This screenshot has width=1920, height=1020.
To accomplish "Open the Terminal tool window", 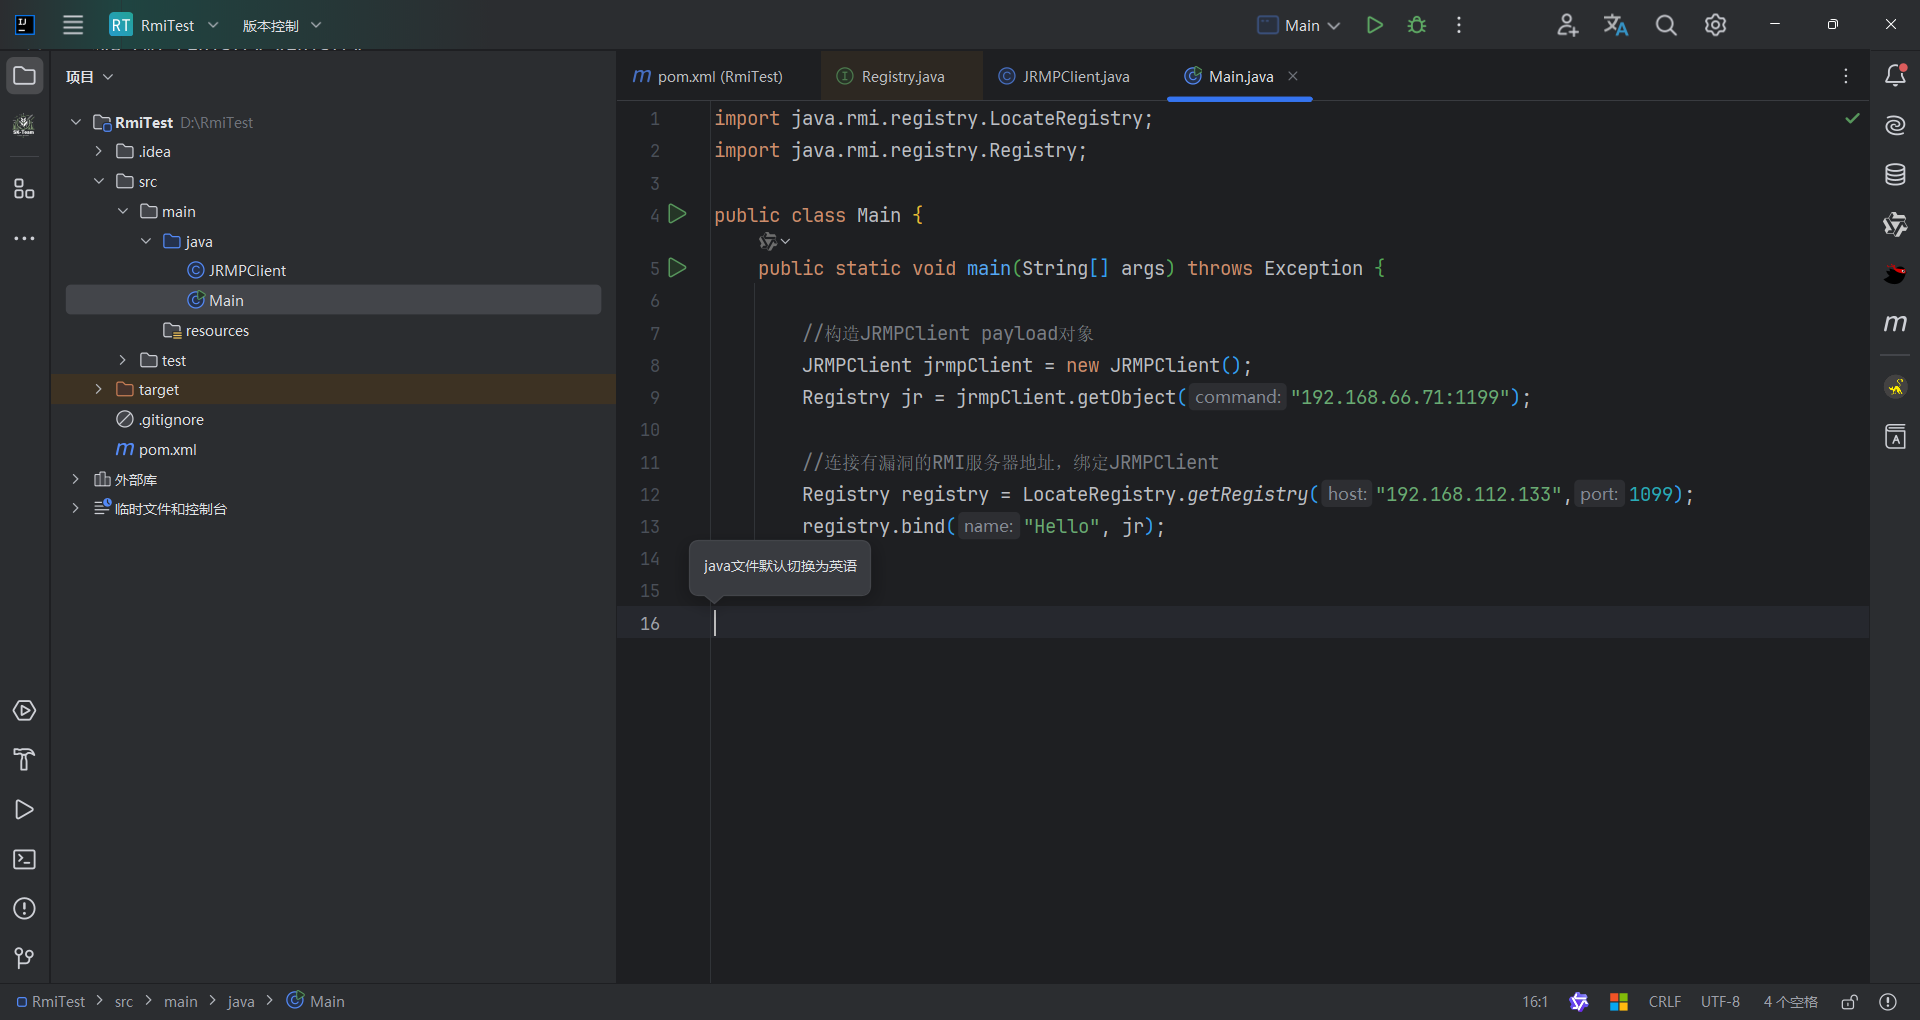I will pos(25,859).
